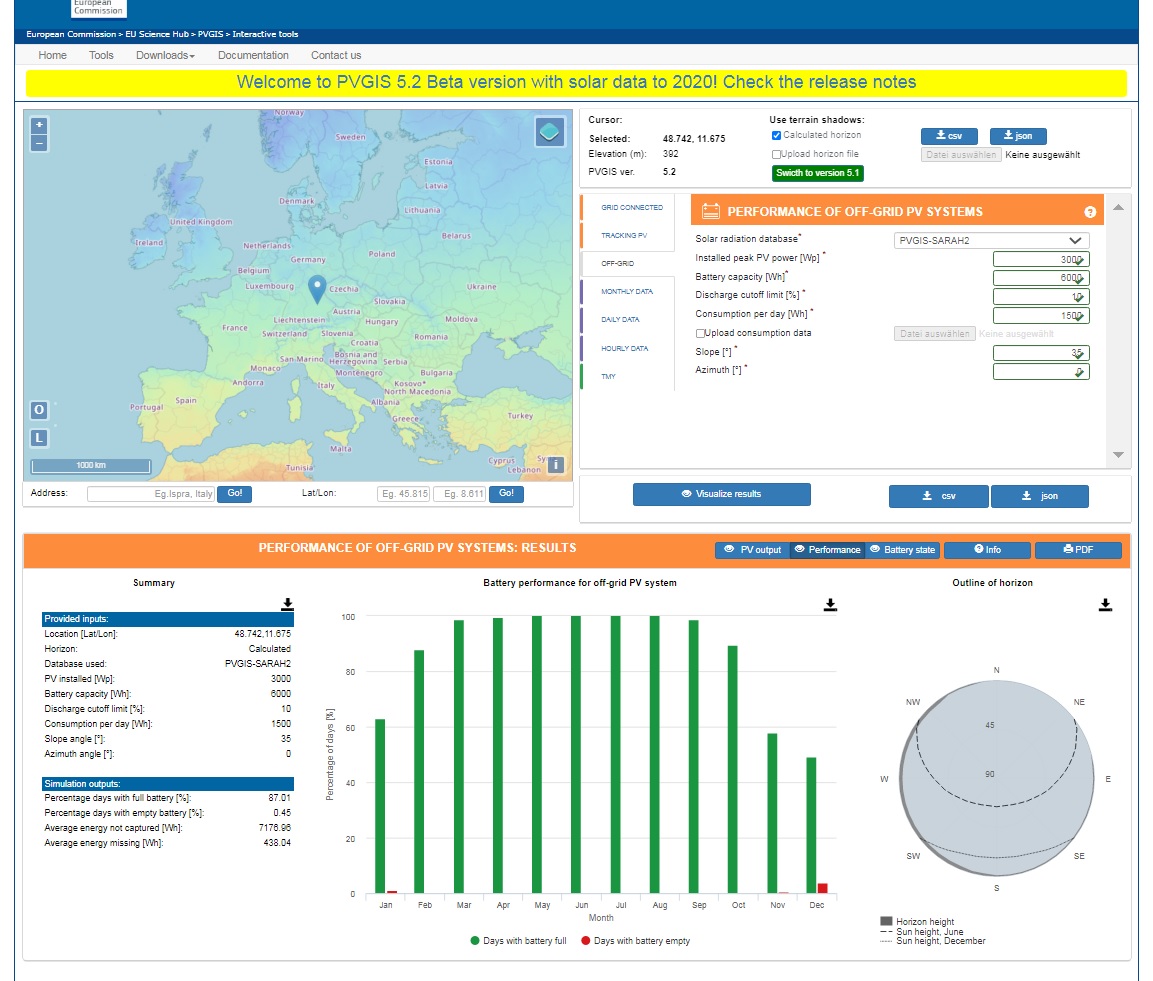The width and height of the screenshot is (1153, 981).
Task: Open help question mark in off-grid header
Action: pyautogui.click(x=1090, y=212)
